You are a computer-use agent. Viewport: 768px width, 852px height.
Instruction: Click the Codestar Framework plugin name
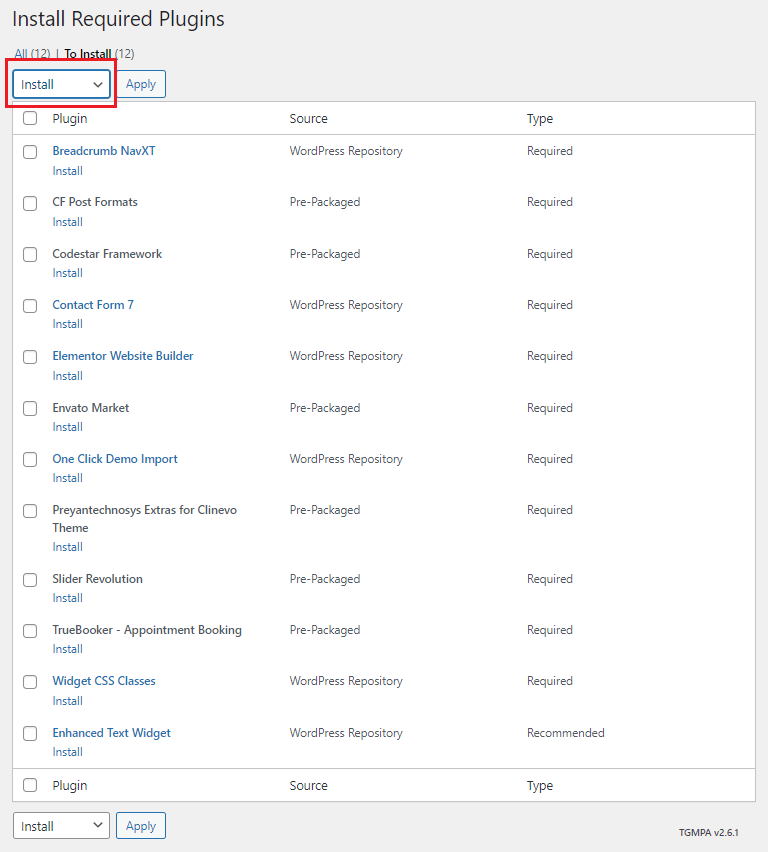(x=107, y=254)
